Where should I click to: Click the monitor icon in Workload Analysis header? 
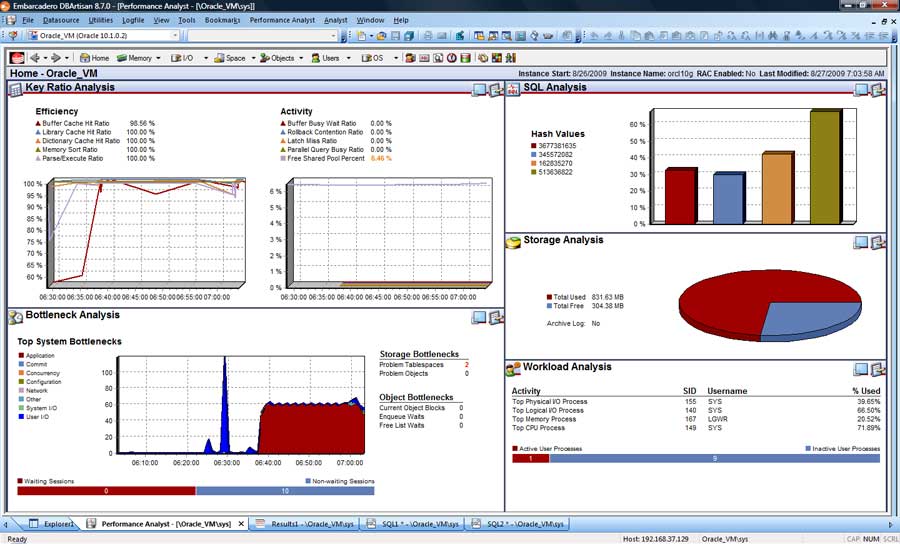click(861, 369)
